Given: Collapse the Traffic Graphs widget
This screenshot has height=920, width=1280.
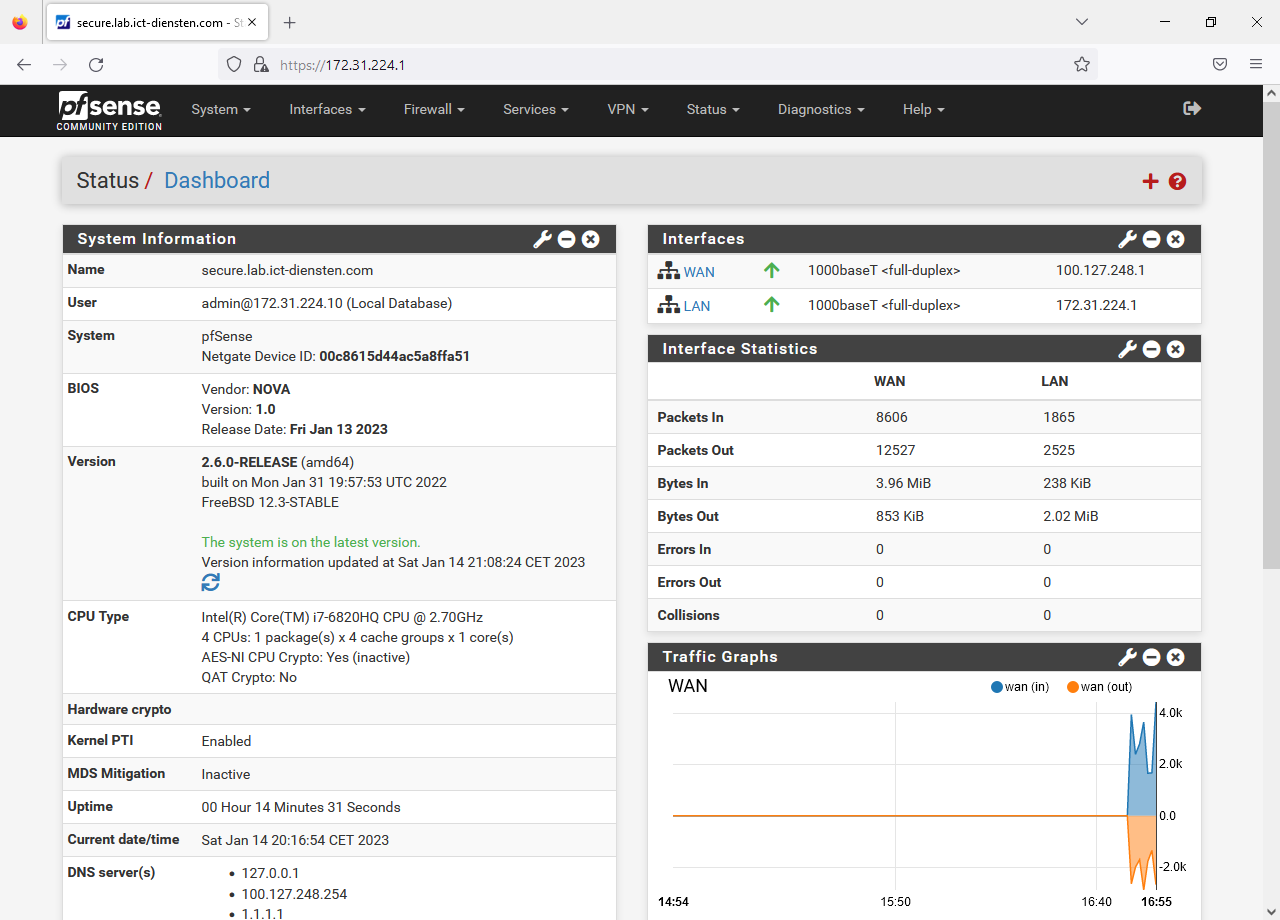Looking at the screenshot, I should pos(1152,657).
